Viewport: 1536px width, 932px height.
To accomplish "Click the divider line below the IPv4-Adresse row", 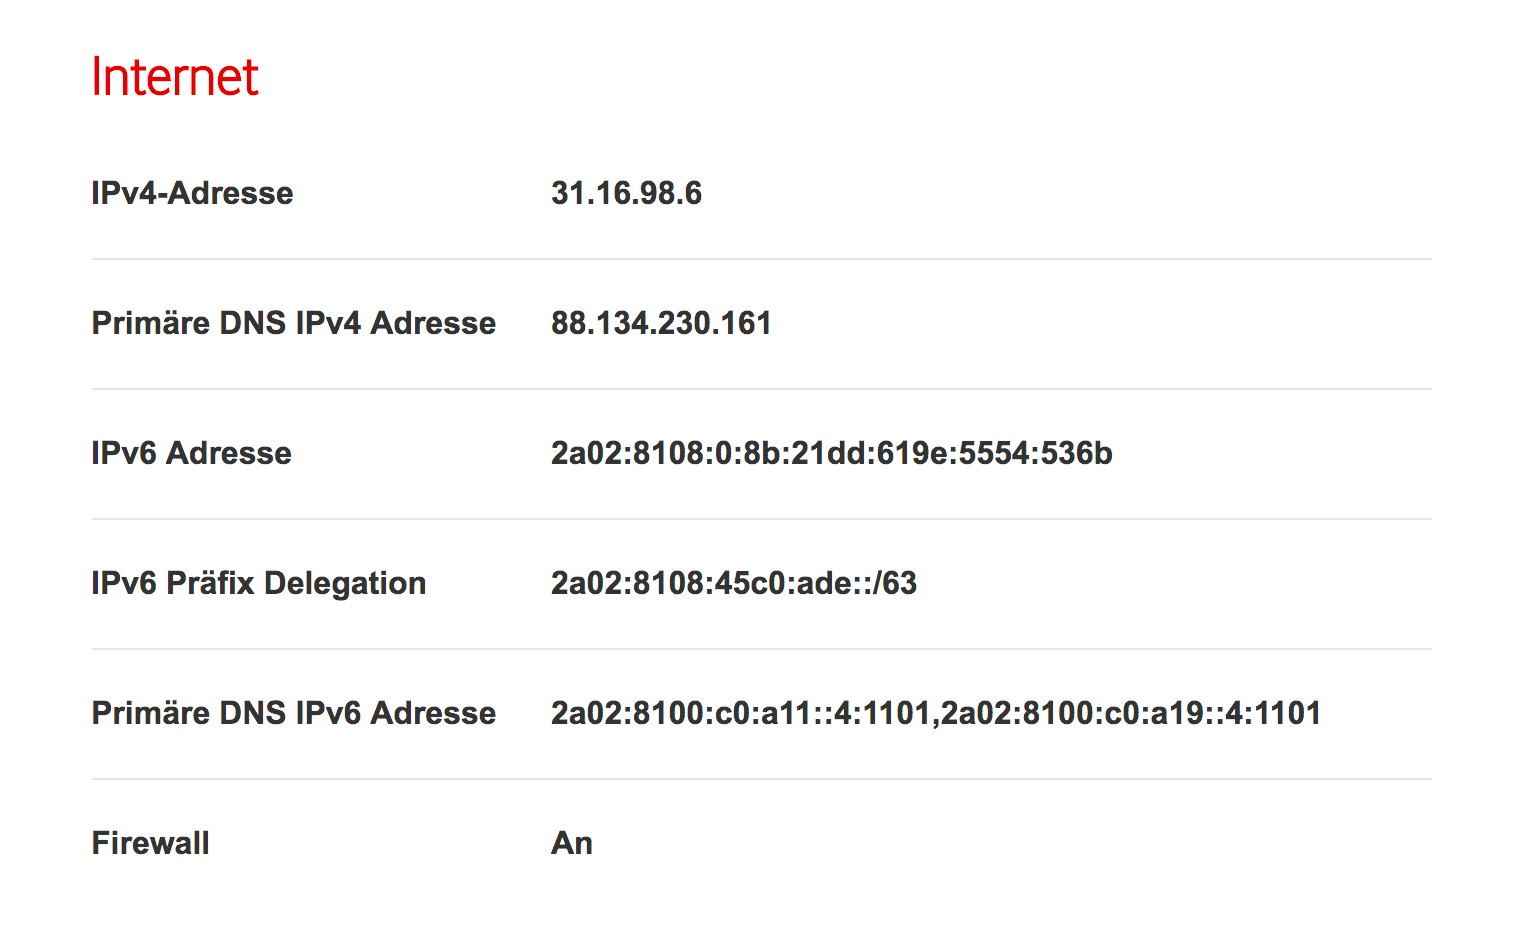I will pyautogui.click(x=761, y=259).
